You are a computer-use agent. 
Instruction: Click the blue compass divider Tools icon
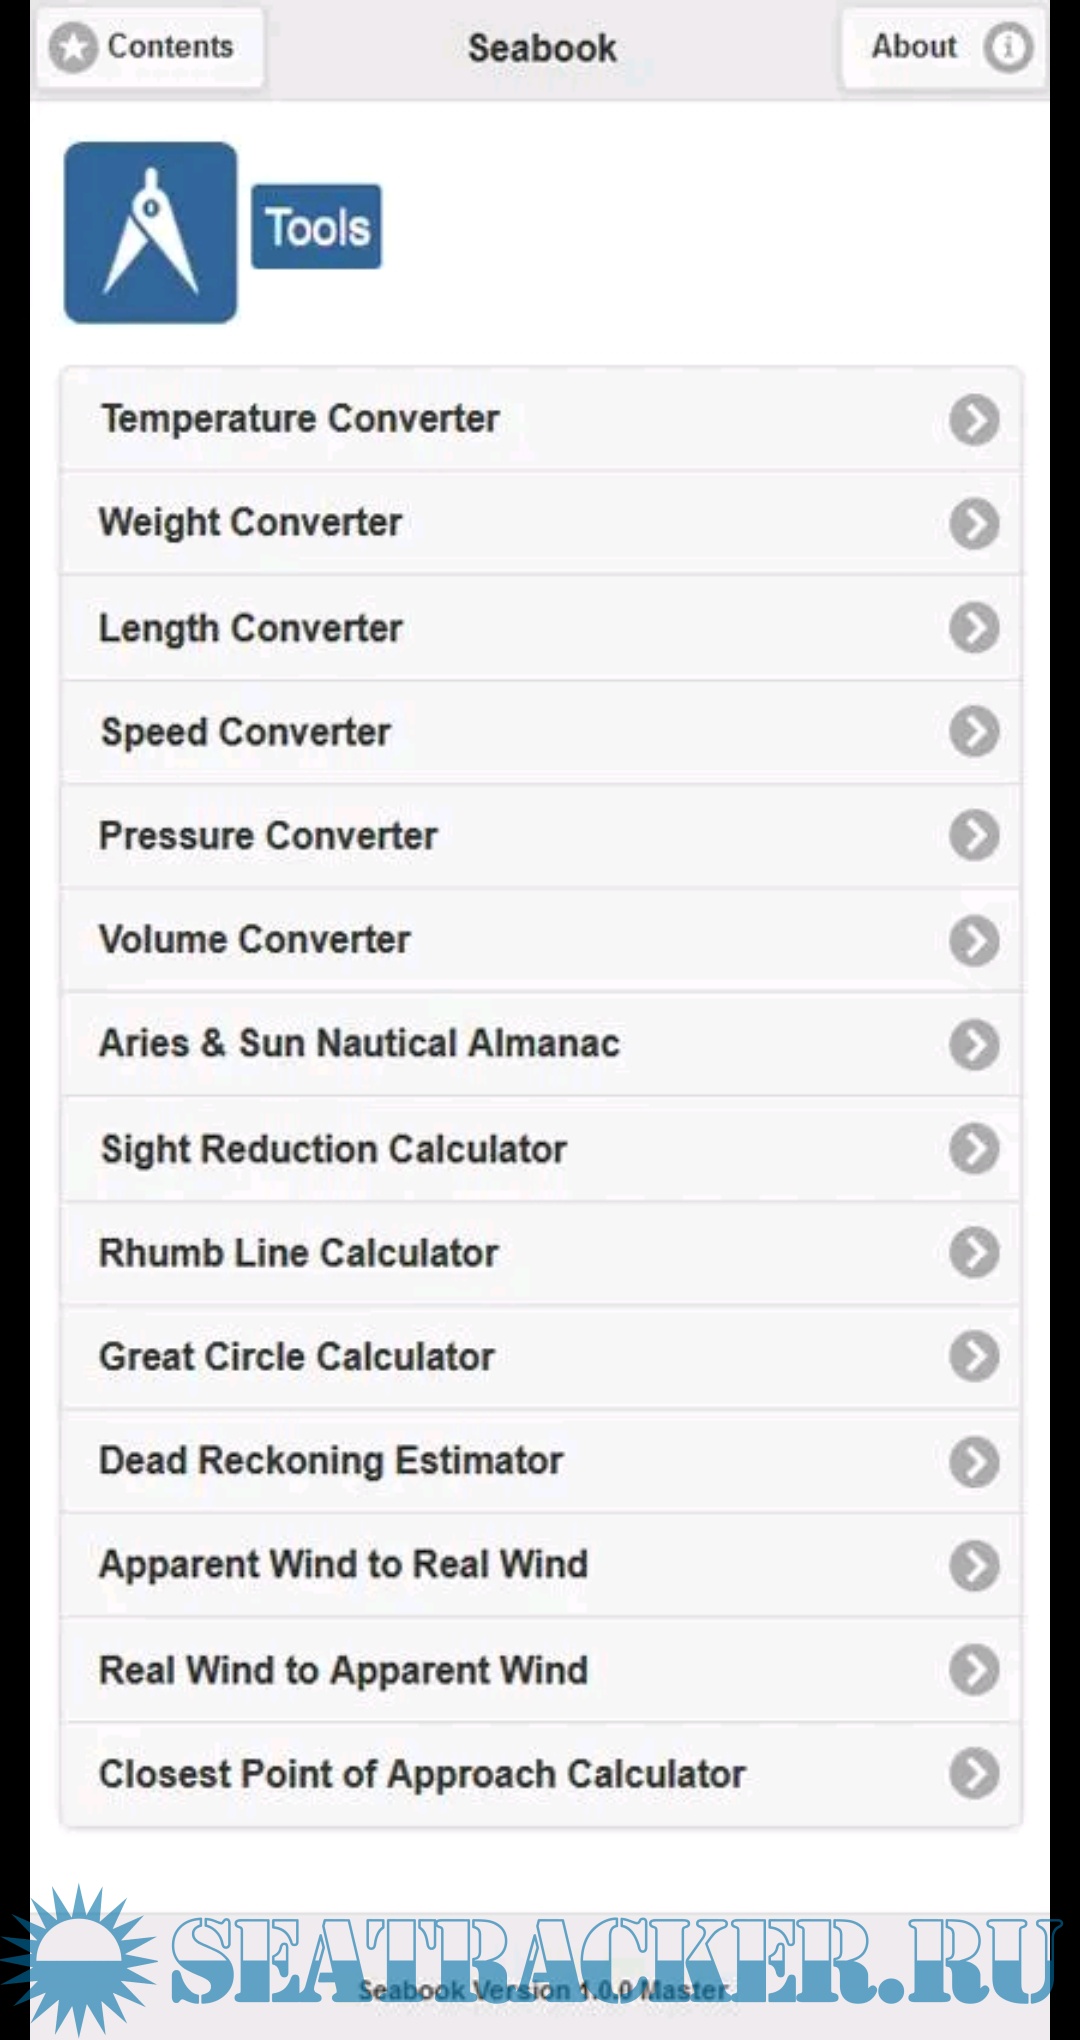coord(151,233)
